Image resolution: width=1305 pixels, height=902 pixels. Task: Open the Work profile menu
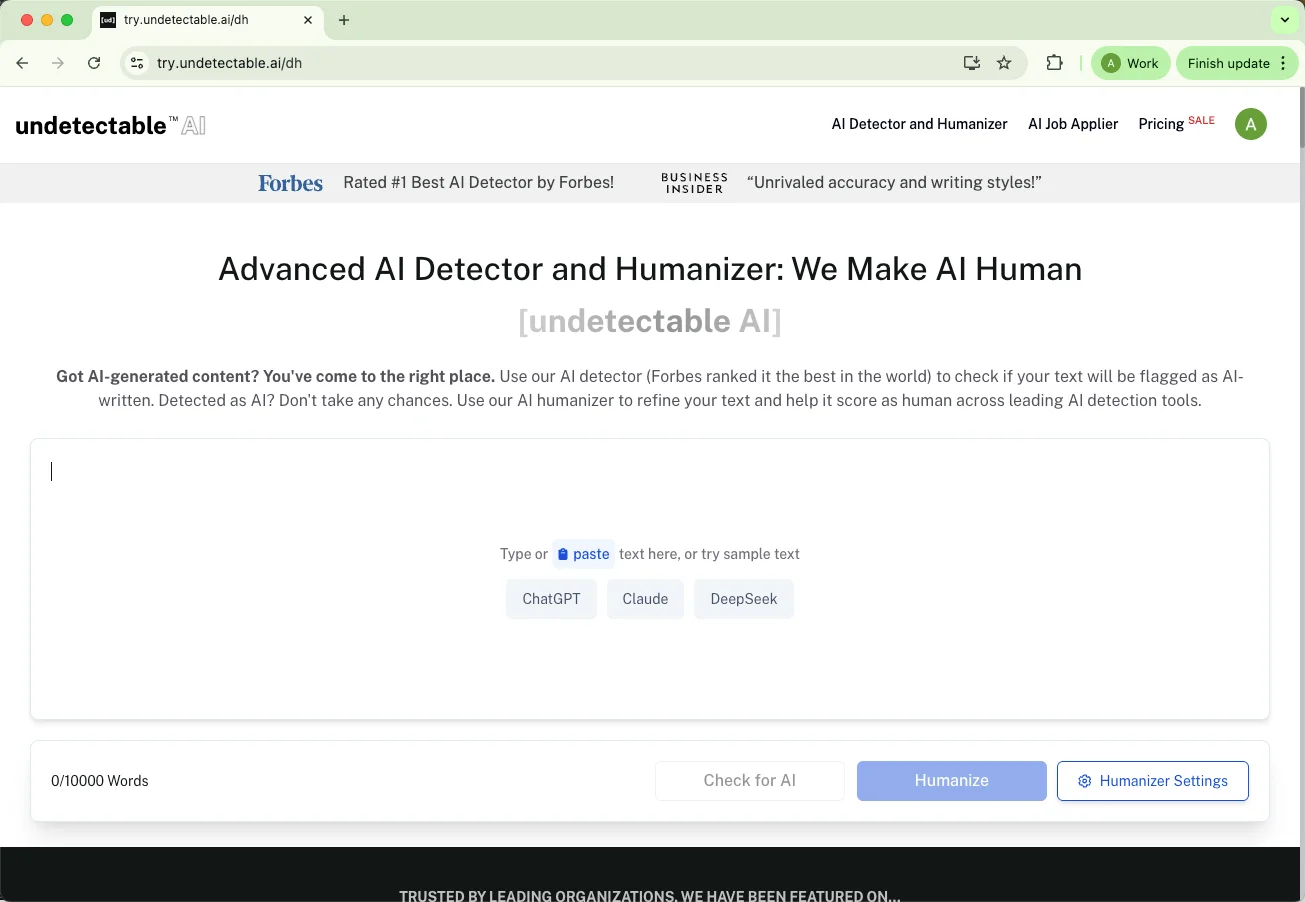coord(1130,62)
